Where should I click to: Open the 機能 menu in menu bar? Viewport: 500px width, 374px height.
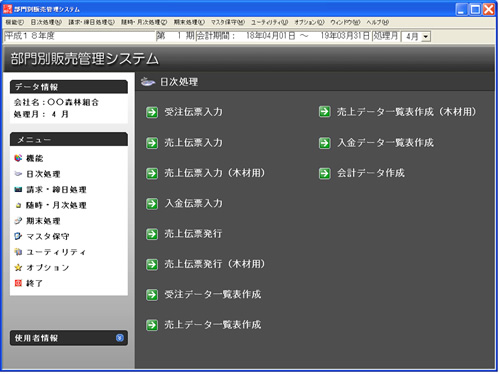coord(15,22)
